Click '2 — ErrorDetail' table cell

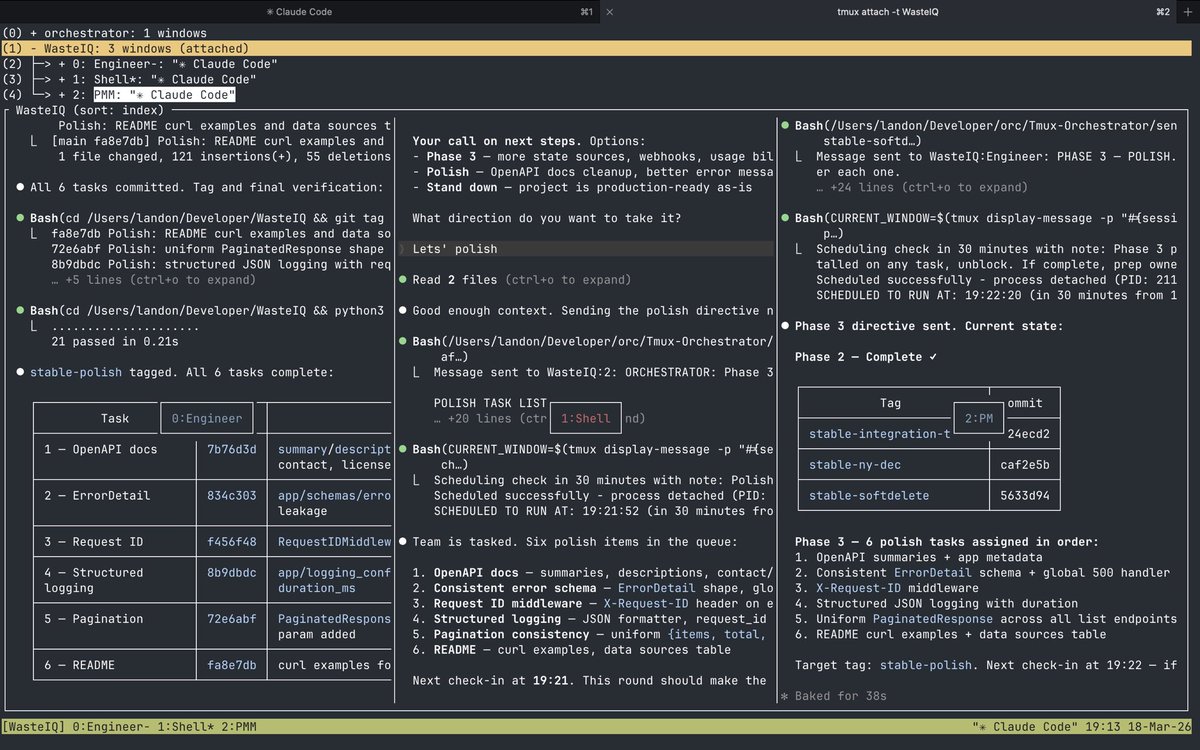click(97, 496)
